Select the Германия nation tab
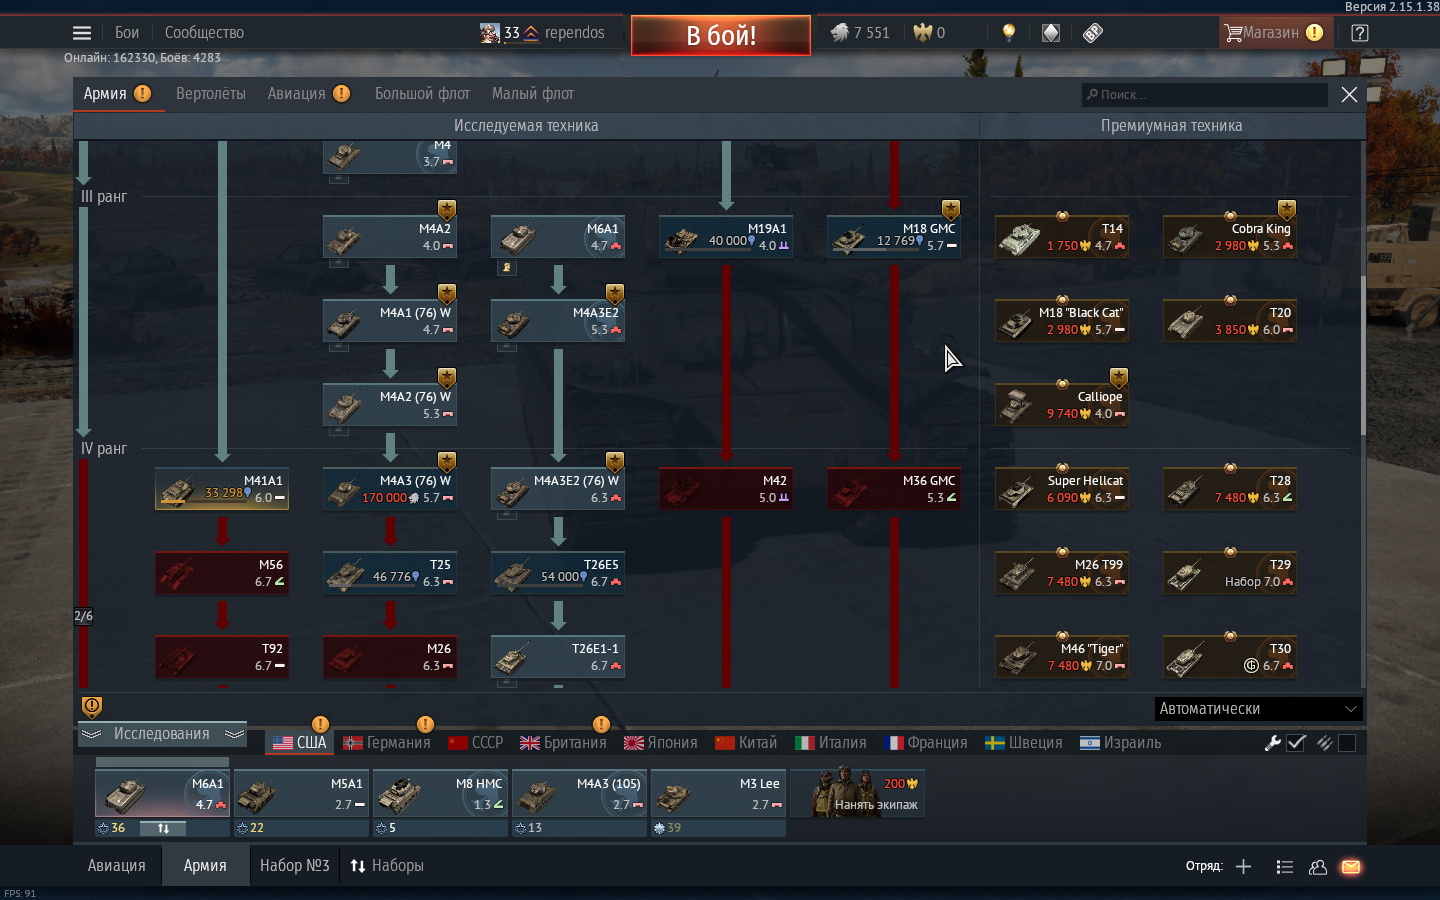1440x900 pixels. tap(387, 743)
